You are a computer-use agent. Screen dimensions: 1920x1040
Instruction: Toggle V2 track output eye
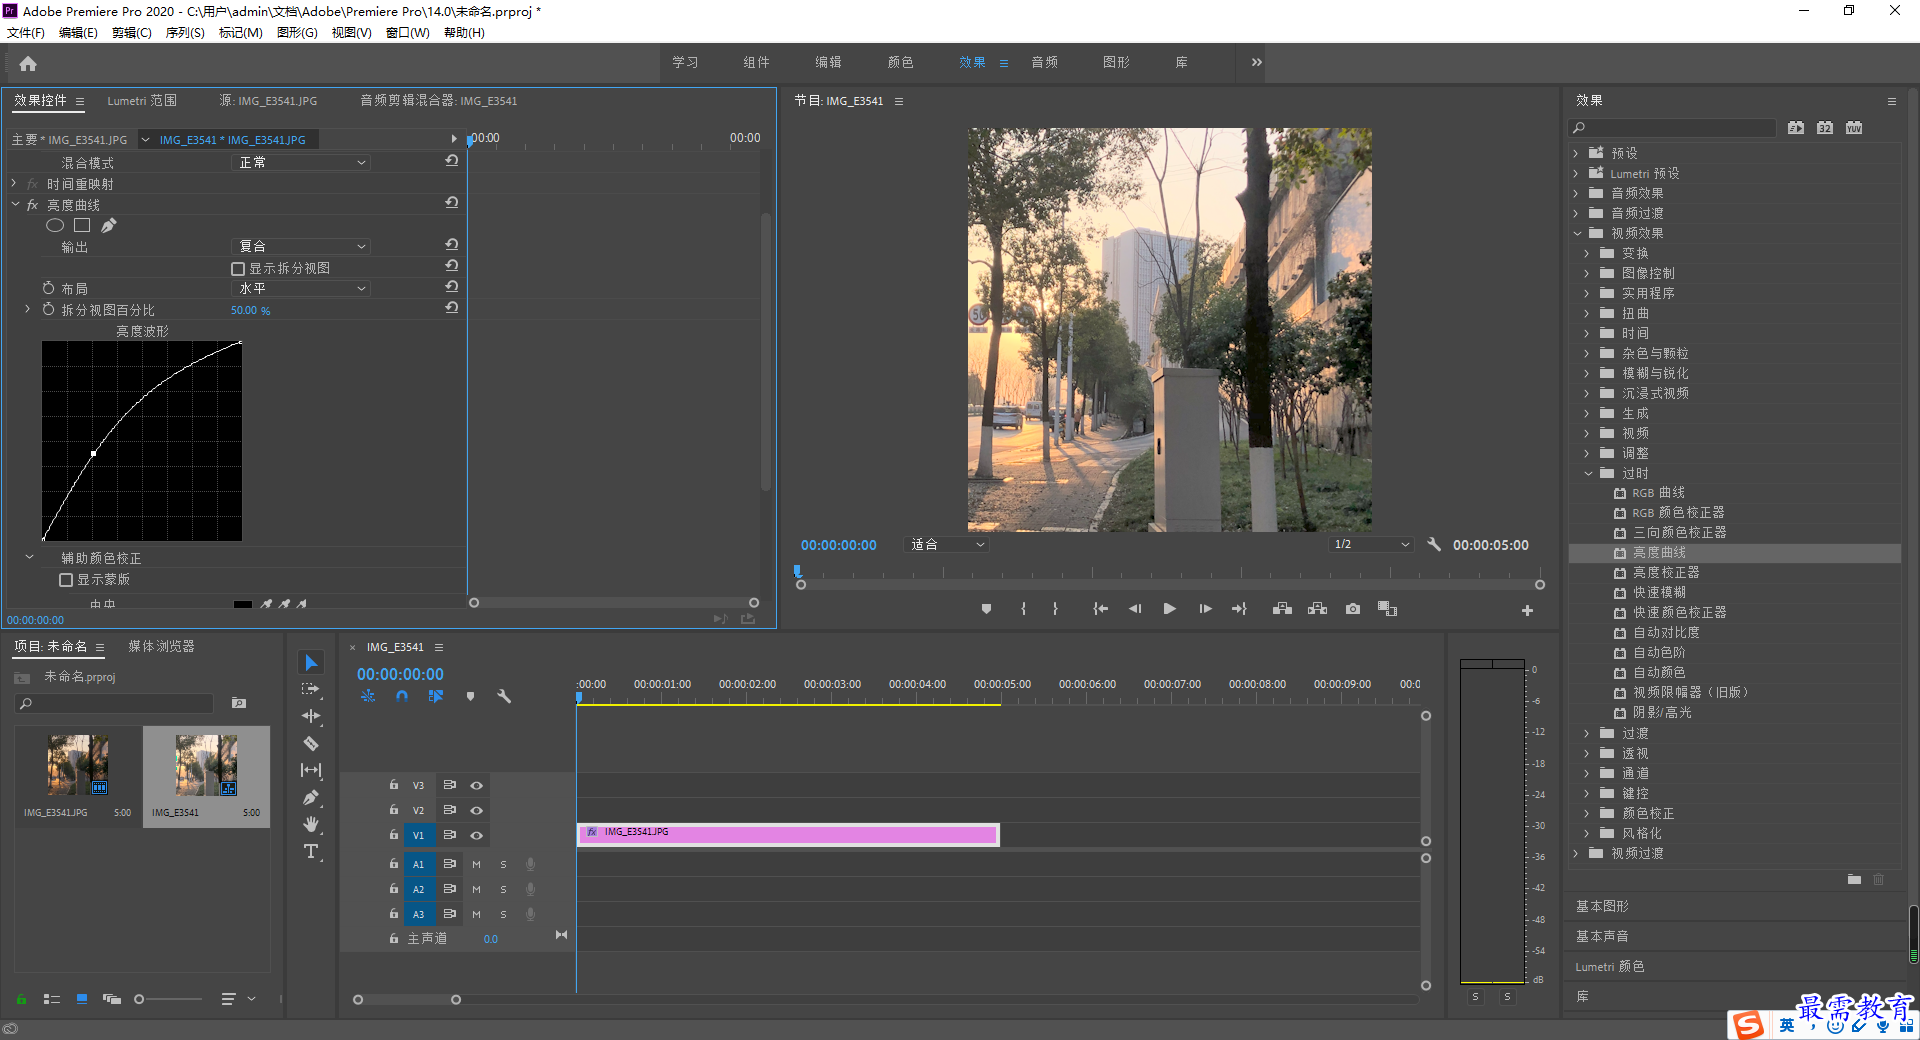[x=477, y=810]
